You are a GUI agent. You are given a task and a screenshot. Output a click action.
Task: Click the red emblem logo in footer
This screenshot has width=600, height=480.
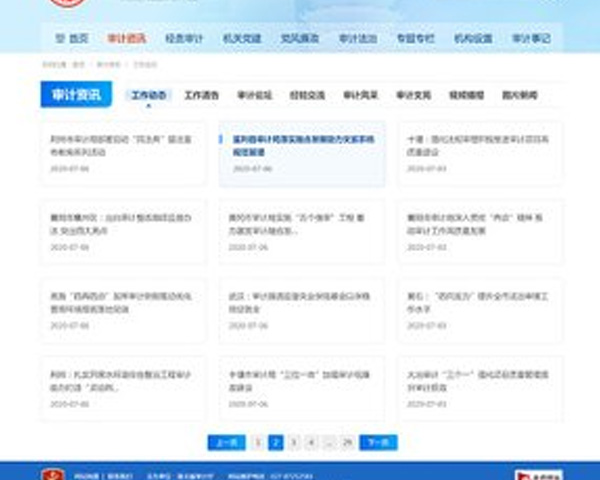click(53, 475)
